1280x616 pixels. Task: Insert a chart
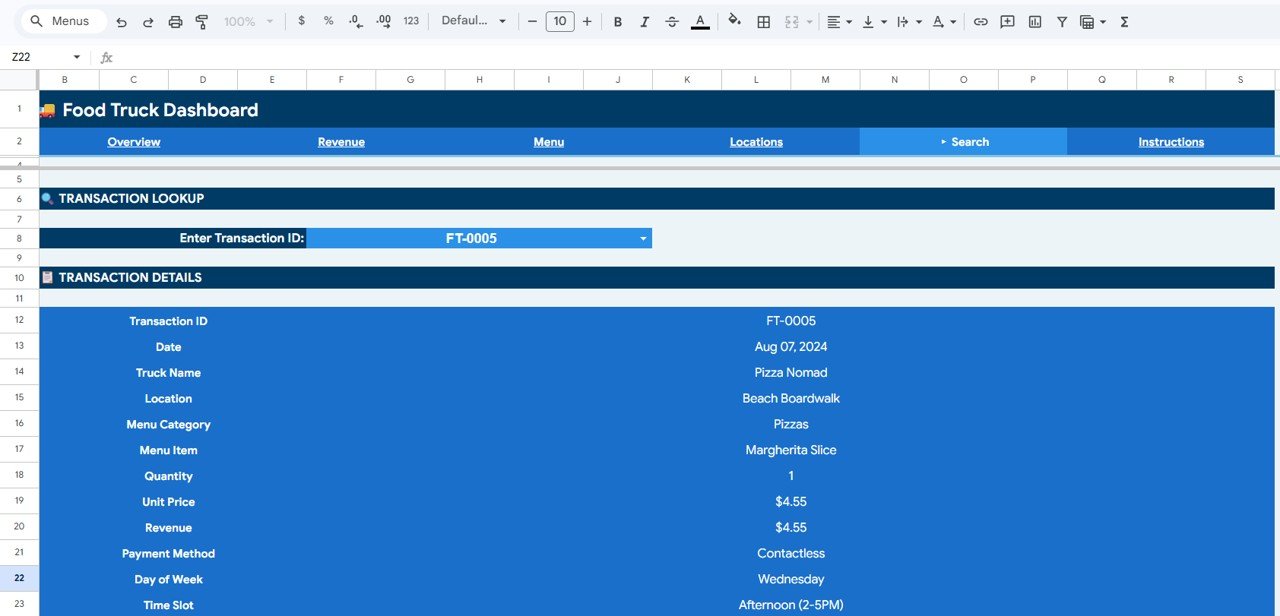point(1034,20)
